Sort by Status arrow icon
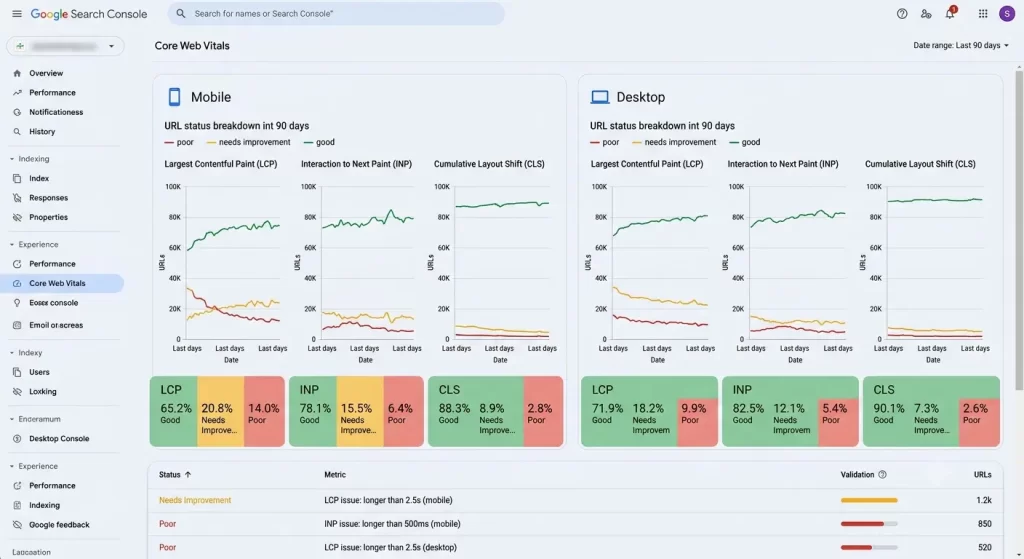This screenshot has width=1024, height=559. (188, 475)
